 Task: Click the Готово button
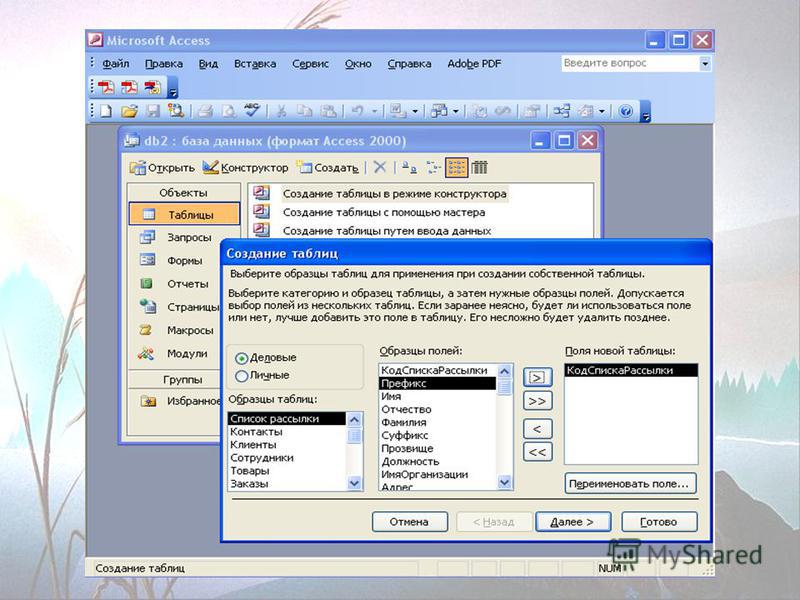pyautogui.click(x=659, y=522)
